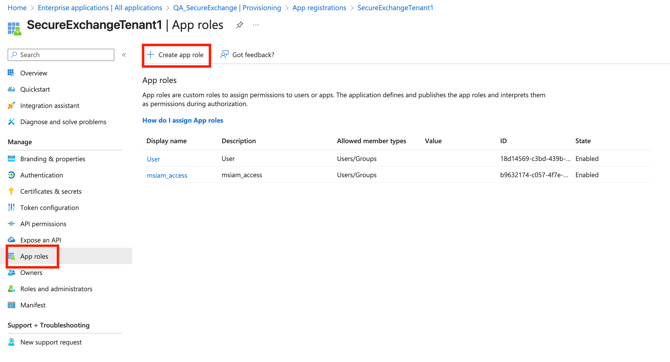Focus the sidebar Search field

pos(61,55)
